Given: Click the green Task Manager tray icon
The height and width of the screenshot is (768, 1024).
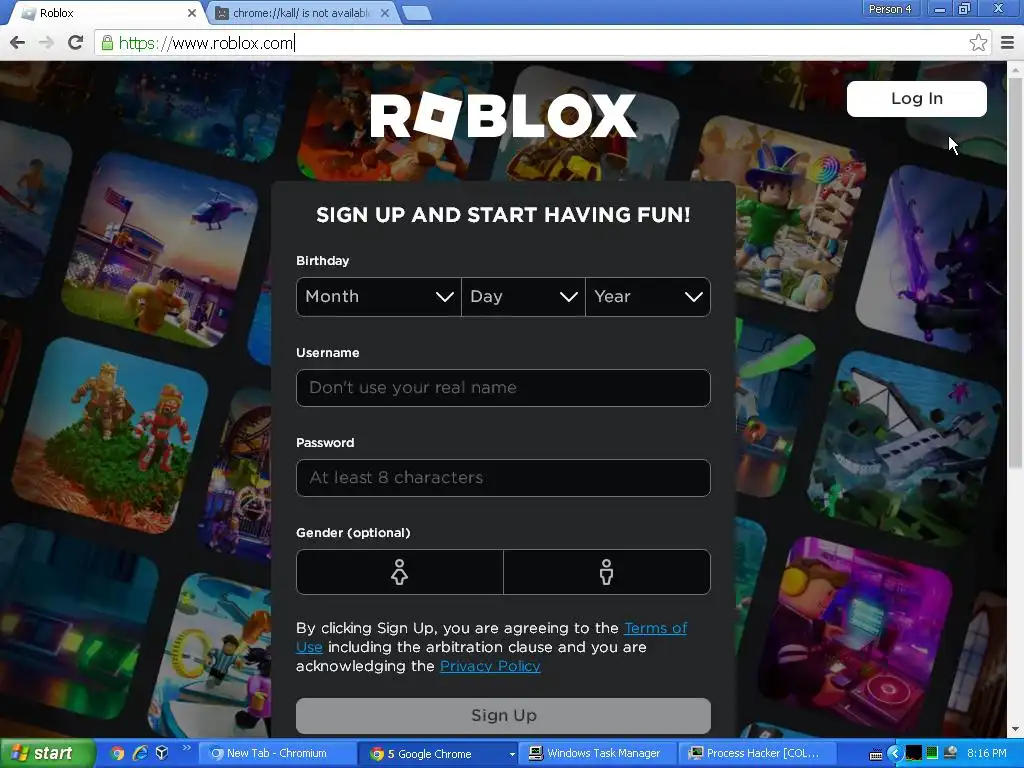Looking at the screenshot, I should (x=932, y=753).
